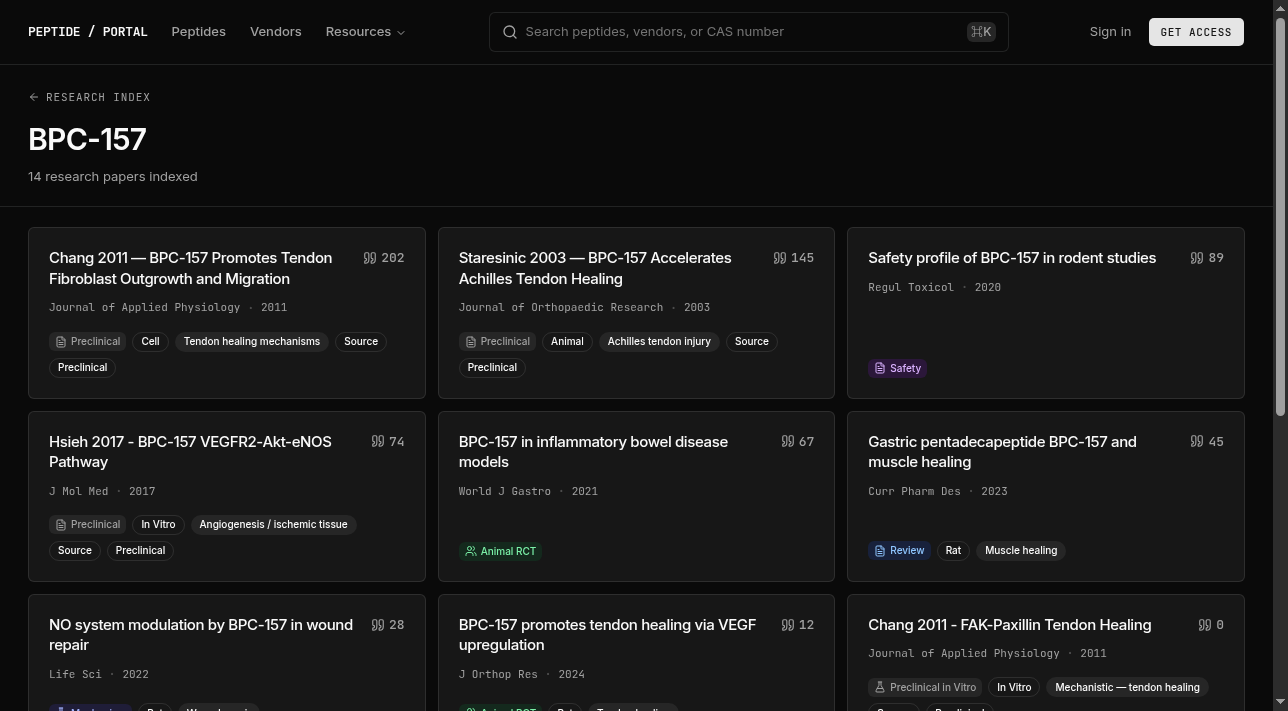Viewport: 1288px width, 711px height.
Task: Click 'J Orthop Res · 2024' text
Action: tap(522, 675)
